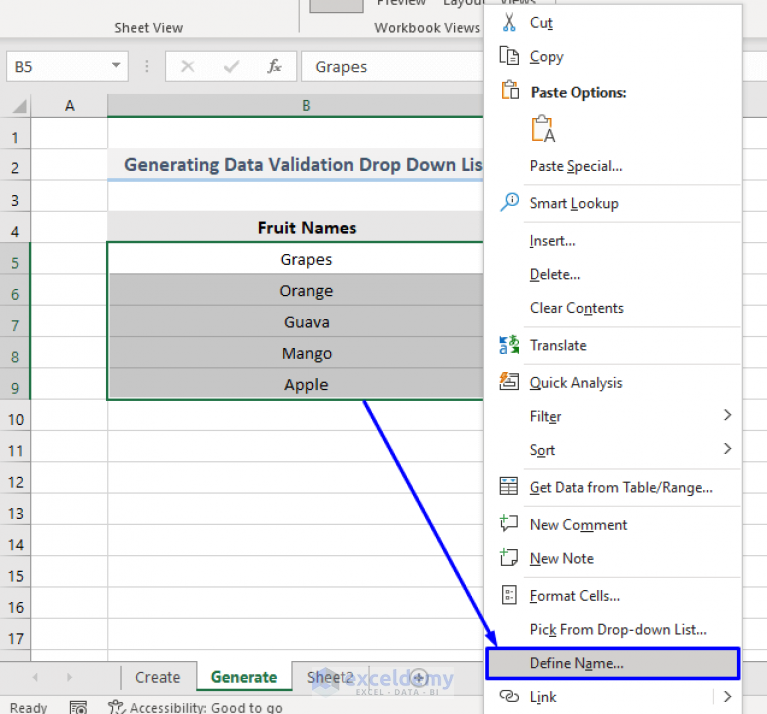767x714 pixels.
Task: Switch to the Create sheet tab
Action: (158, 677)
